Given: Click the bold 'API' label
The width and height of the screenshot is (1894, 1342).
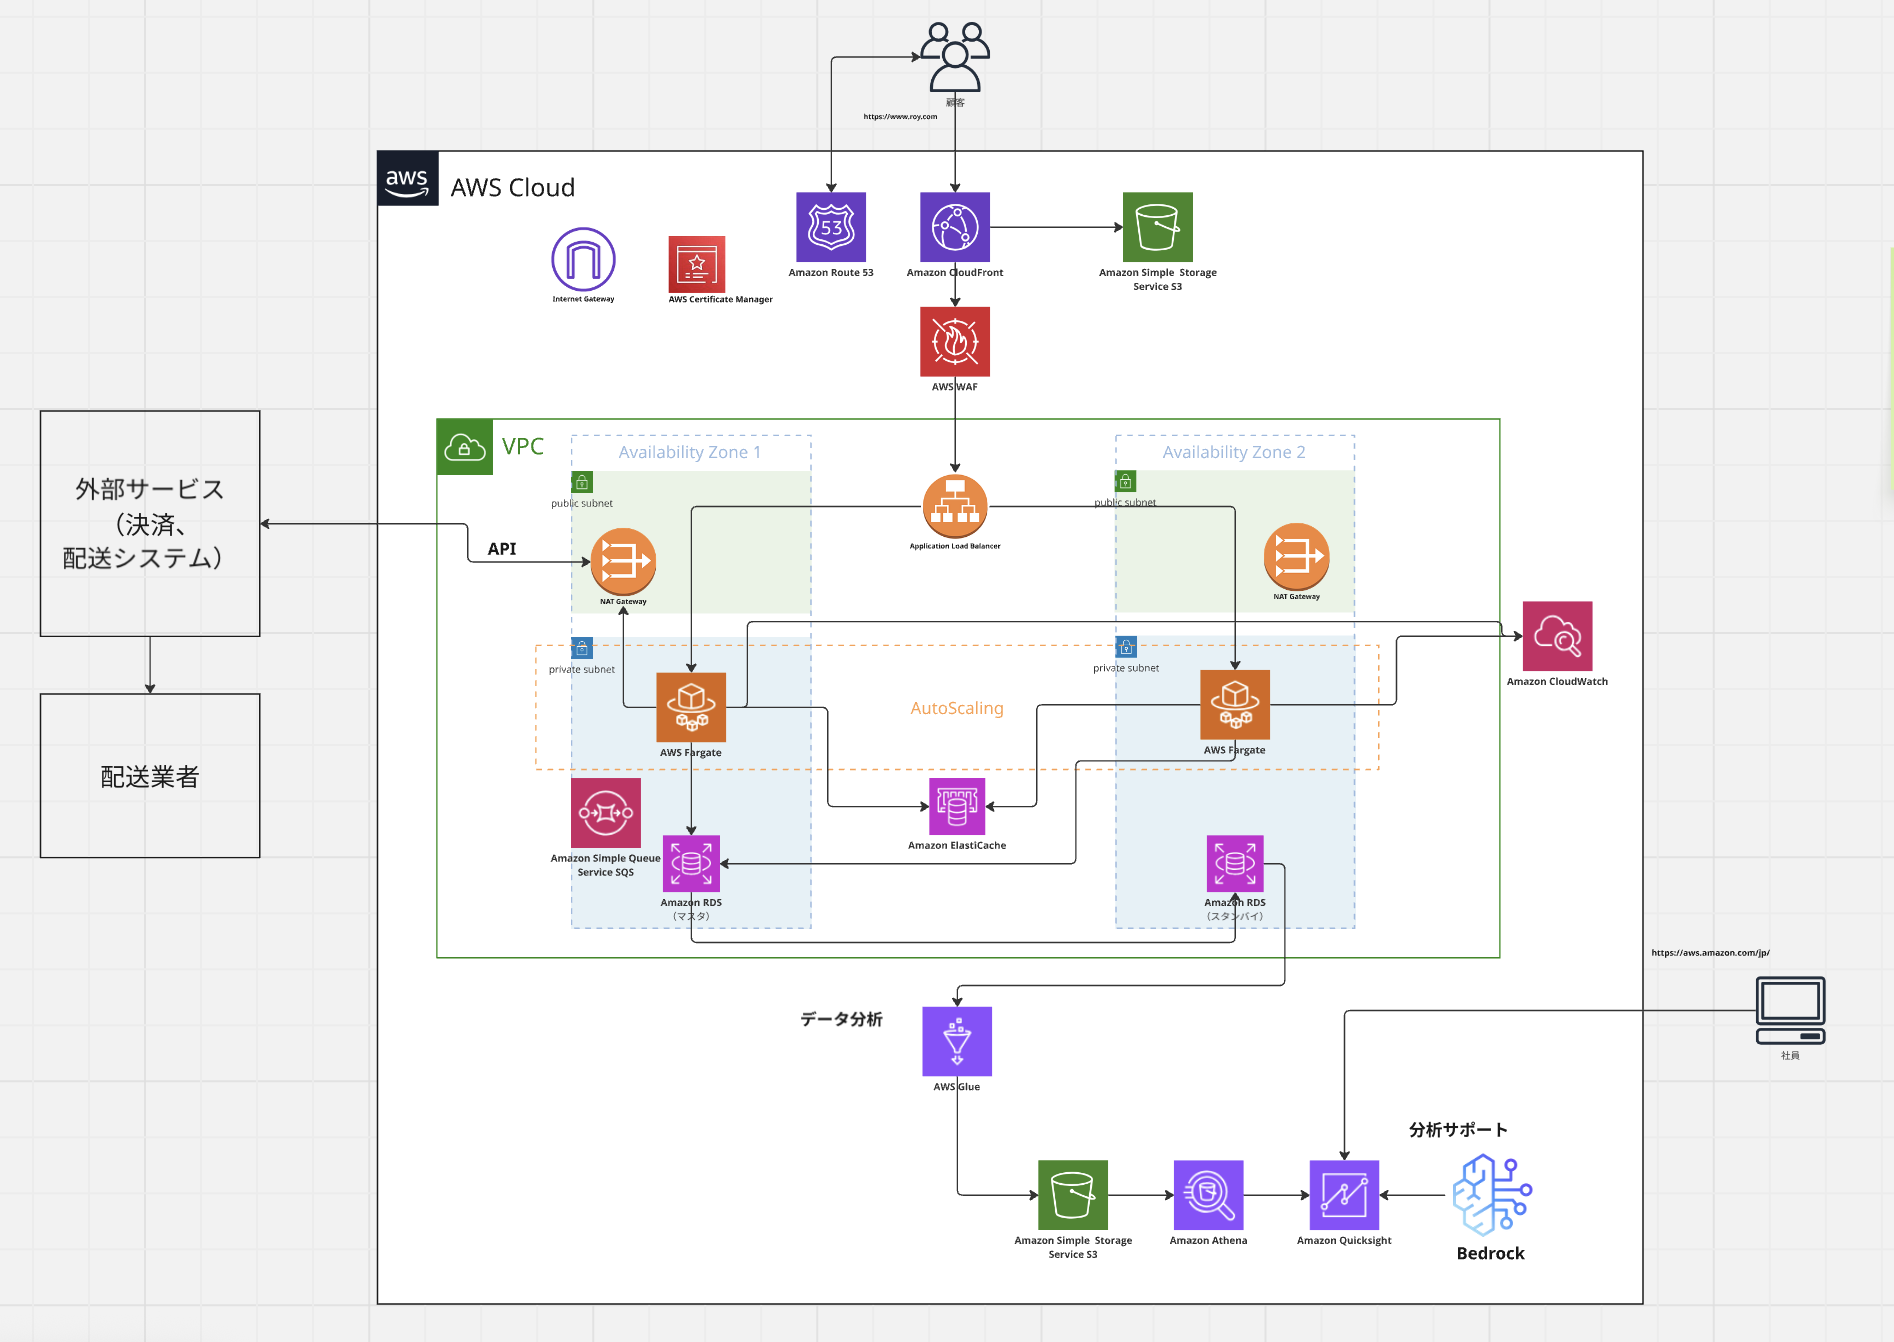Looking at the screenshot, I should (502, 548).
